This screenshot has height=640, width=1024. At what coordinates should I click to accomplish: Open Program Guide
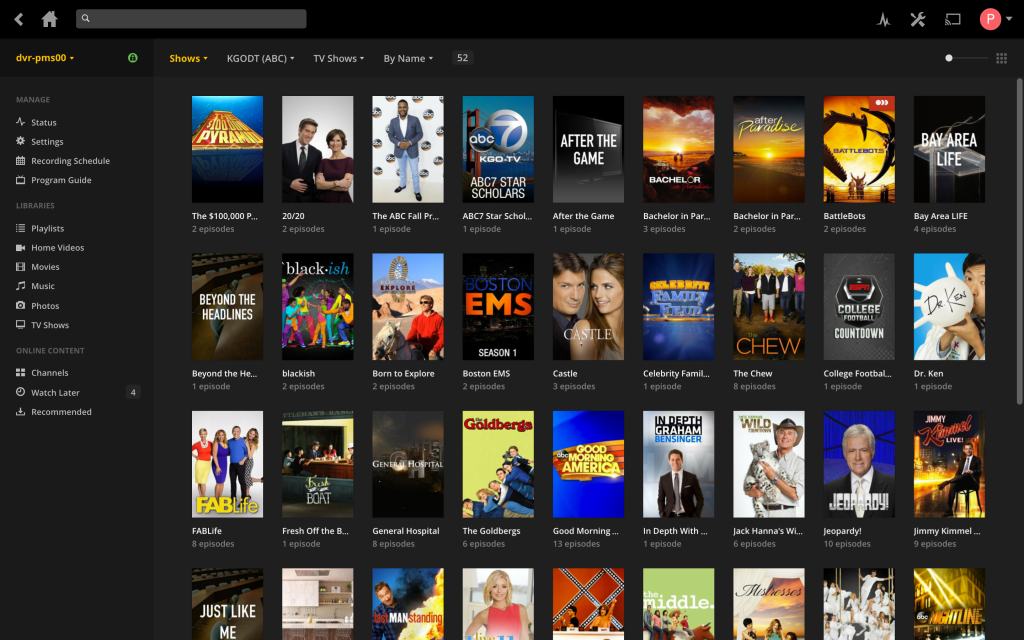click(61, 180)
